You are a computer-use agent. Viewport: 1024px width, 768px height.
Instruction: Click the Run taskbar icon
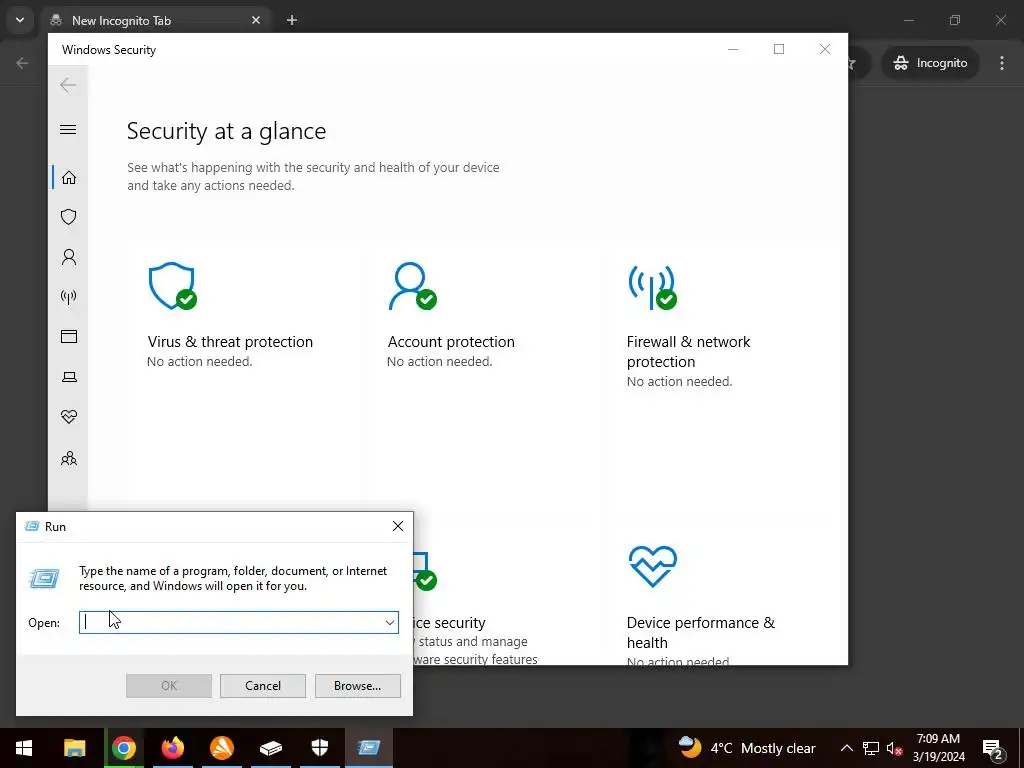[369, 748]
